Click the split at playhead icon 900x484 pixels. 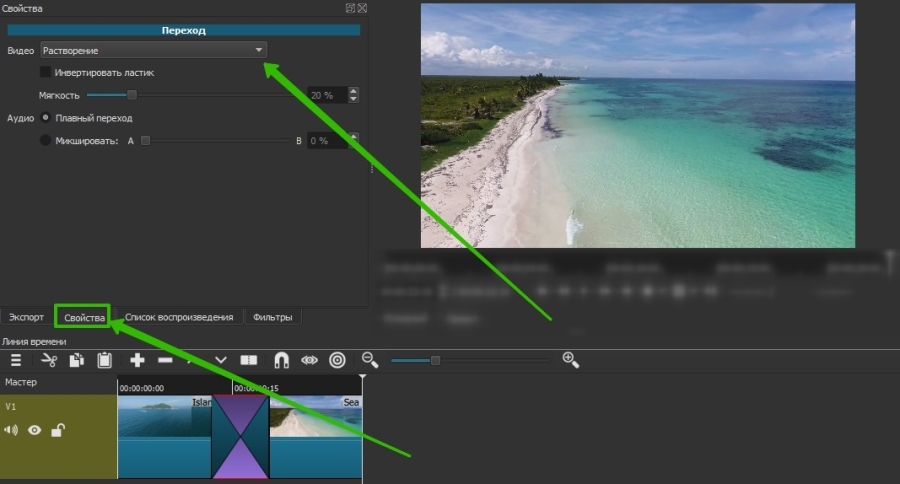click(x=249, y=360)
